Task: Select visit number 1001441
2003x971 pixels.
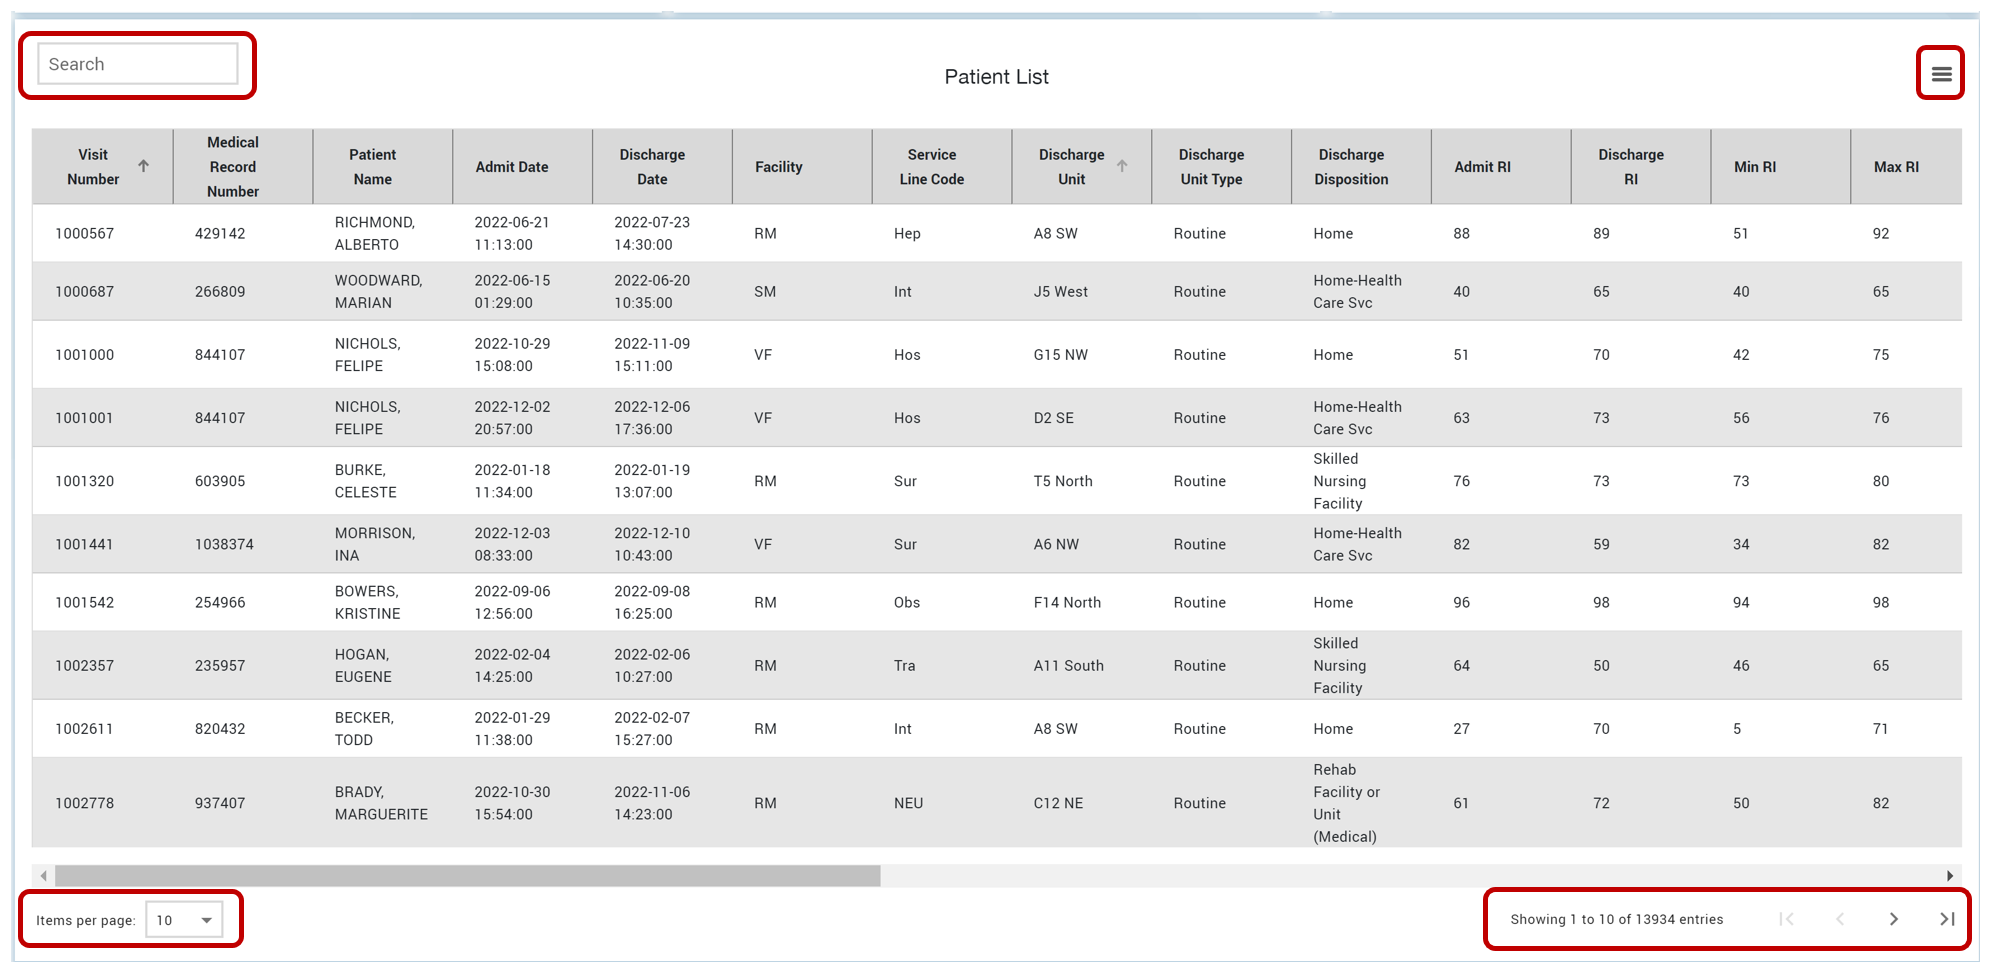Action: click(x=84, y=544)
